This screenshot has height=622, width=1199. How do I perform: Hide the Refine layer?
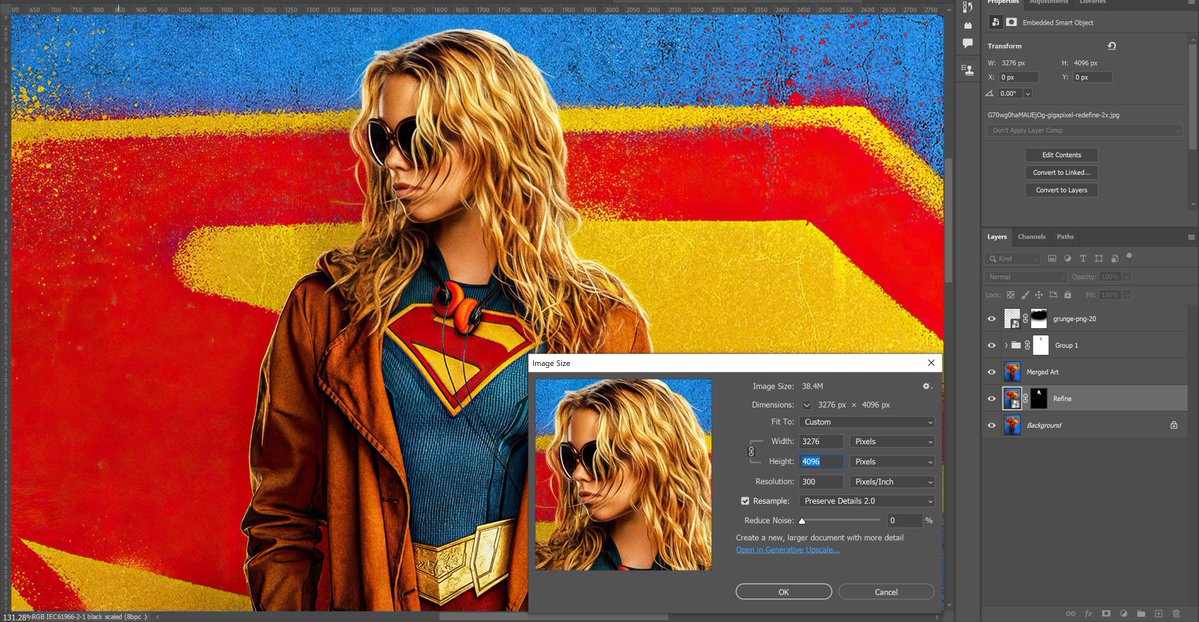pyautogui.click(x=992, y=399)
